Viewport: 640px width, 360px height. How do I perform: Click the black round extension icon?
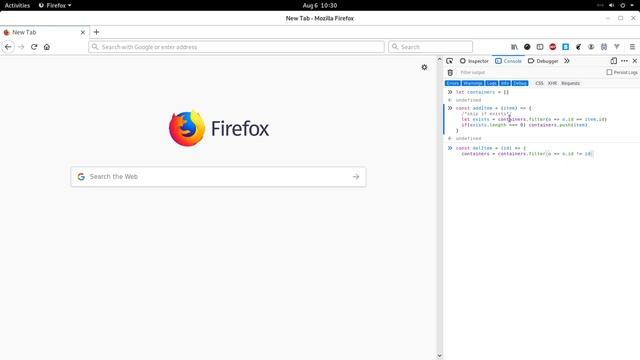point(527,47)
